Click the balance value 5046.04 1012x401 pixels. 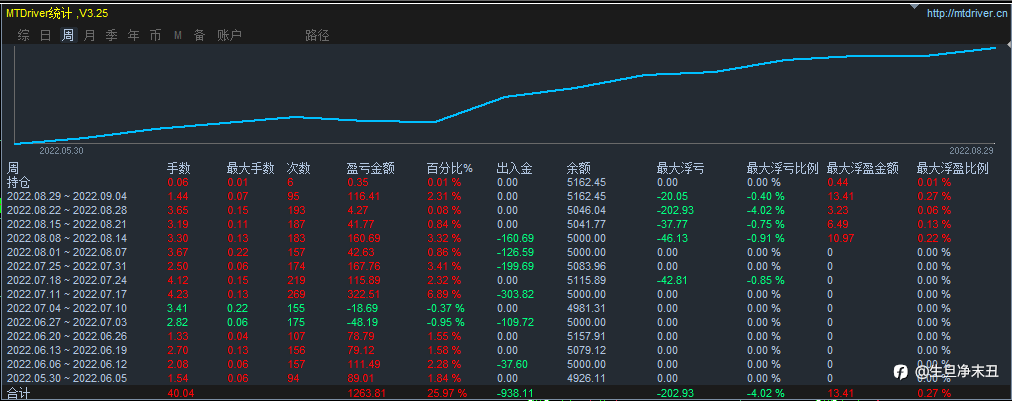(586, 210)
